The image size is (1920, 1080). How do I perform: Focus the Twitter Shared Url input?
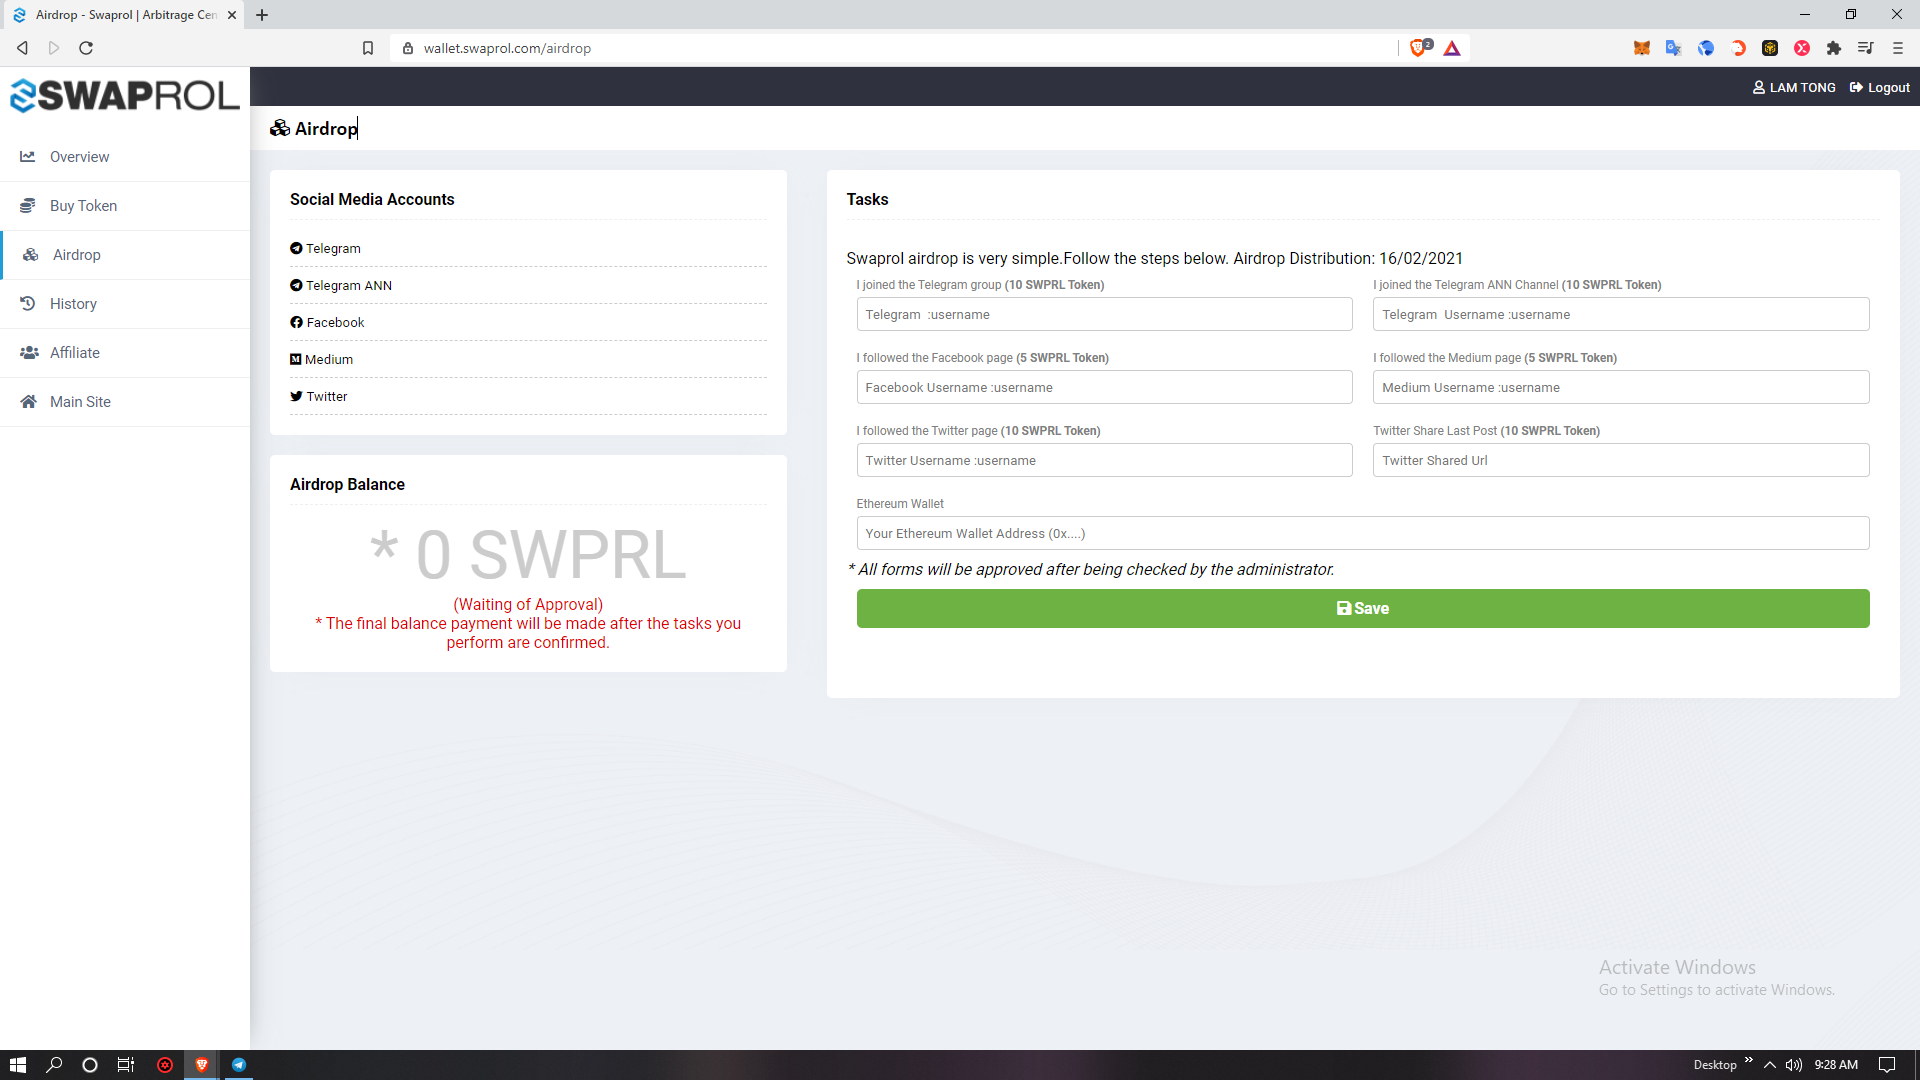point(1620,461)
